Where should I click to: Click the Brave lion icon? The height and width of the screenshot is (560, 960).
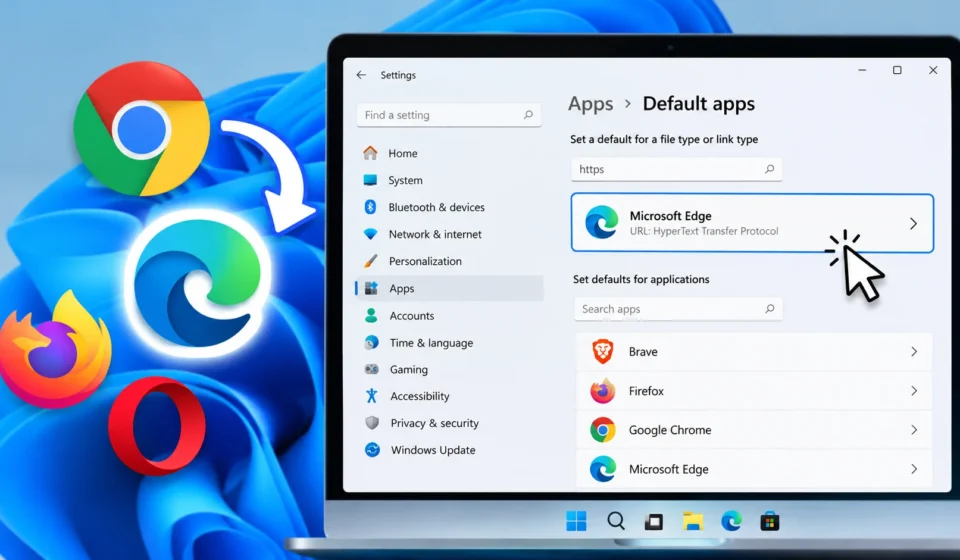click(x=603, y=351)
